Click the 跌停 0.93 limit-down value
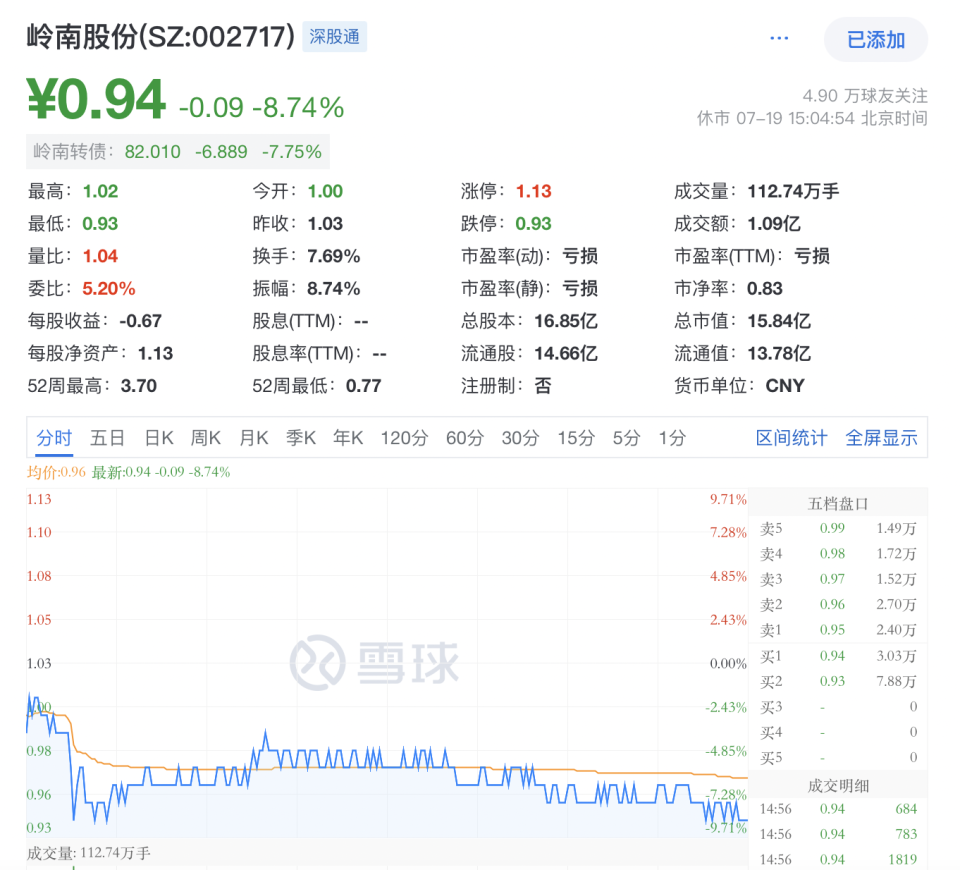 coord(533,224)
